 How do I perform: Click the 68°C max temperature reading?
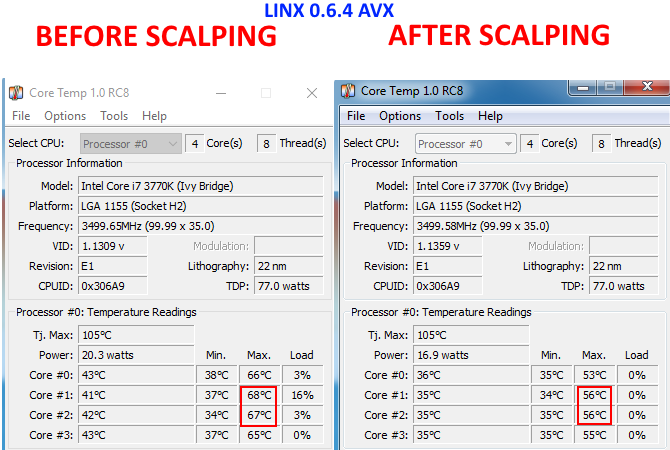257,395
